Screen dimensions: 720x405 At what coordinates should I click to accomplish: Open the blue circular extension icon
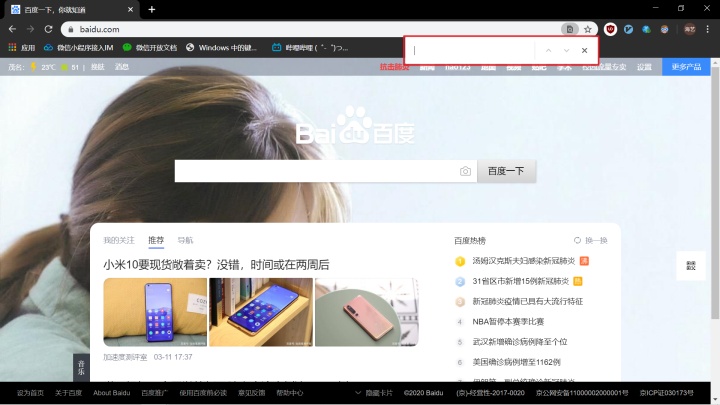(x=628, y=29)
